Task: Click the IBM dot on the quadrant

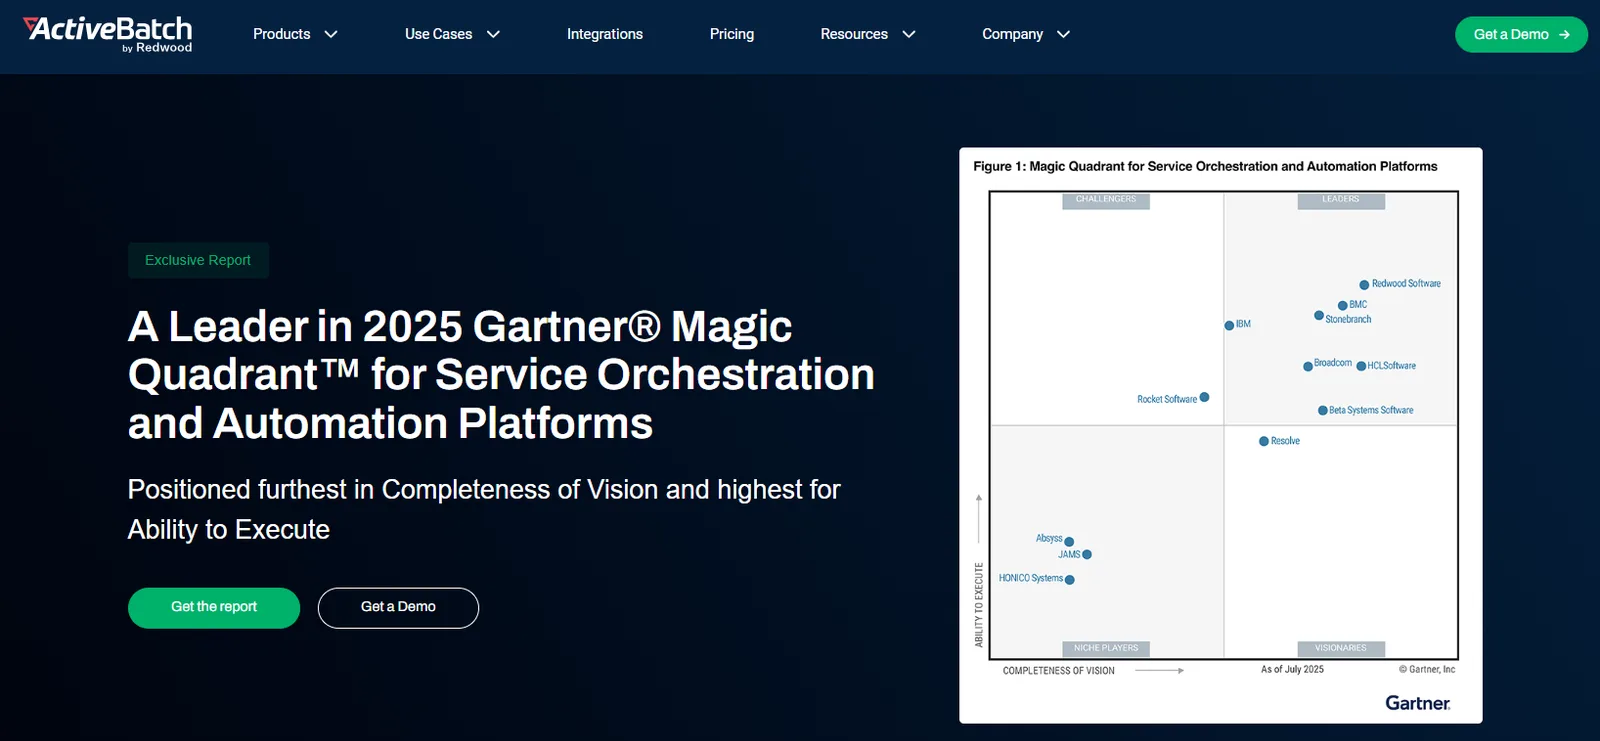Action: [x=1229, y=325]
